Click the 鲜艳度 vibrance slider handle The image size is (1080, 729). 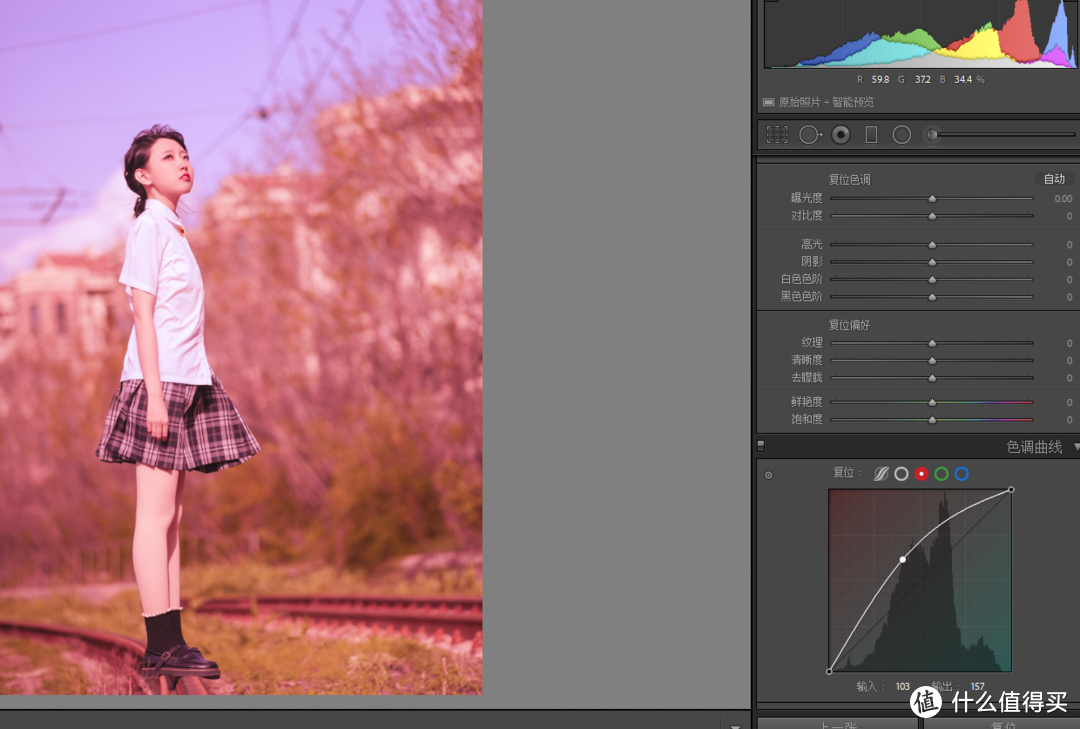(x=932, y=402)
